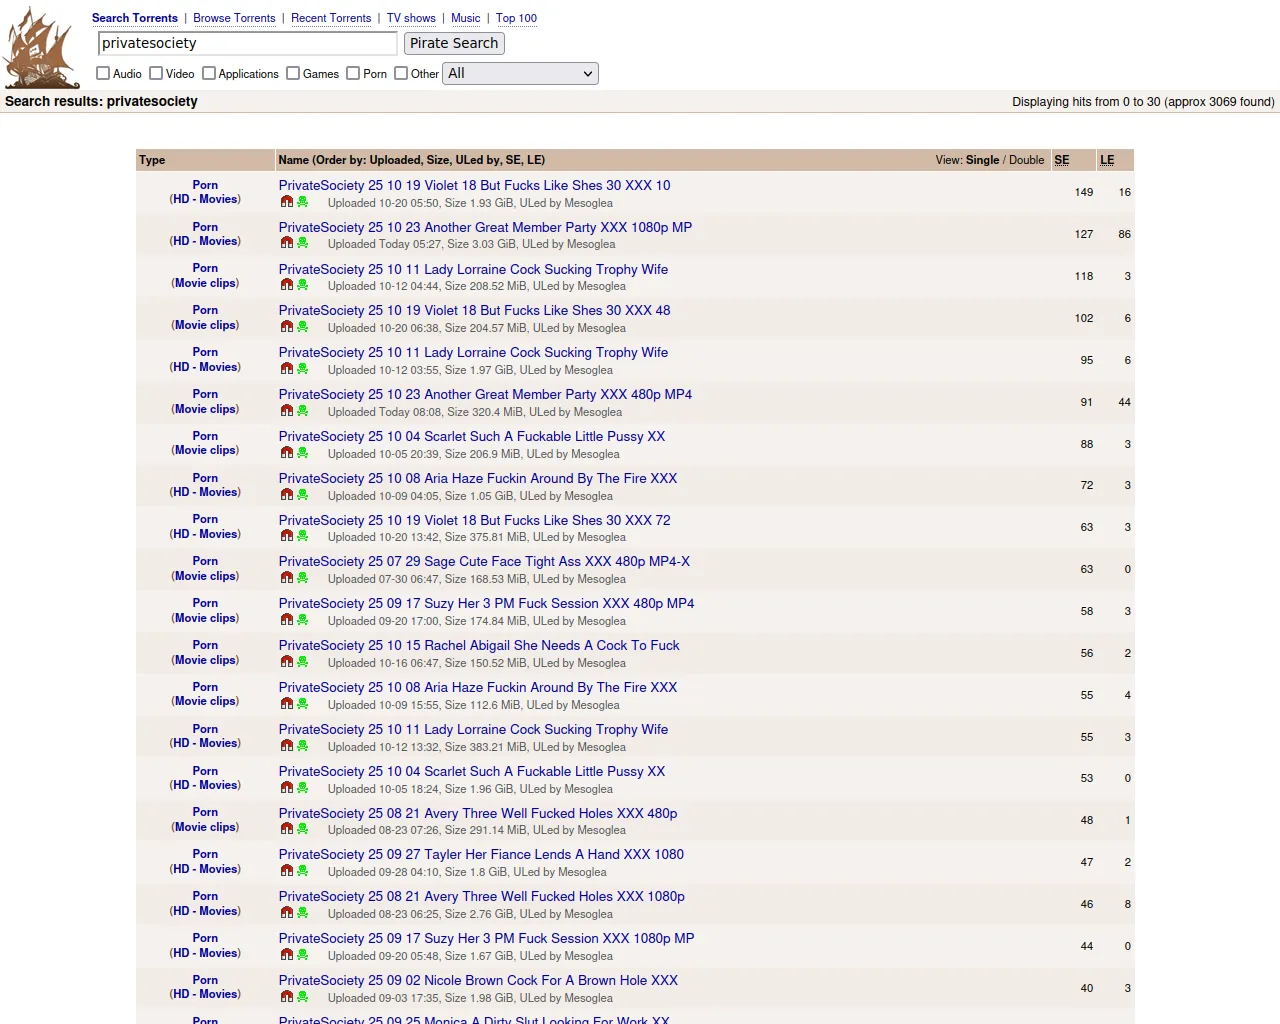Viewport: 1280px width, 1024px height.
Task: Go to Browse Torrents in top navigation
Action: coord(234,18)
